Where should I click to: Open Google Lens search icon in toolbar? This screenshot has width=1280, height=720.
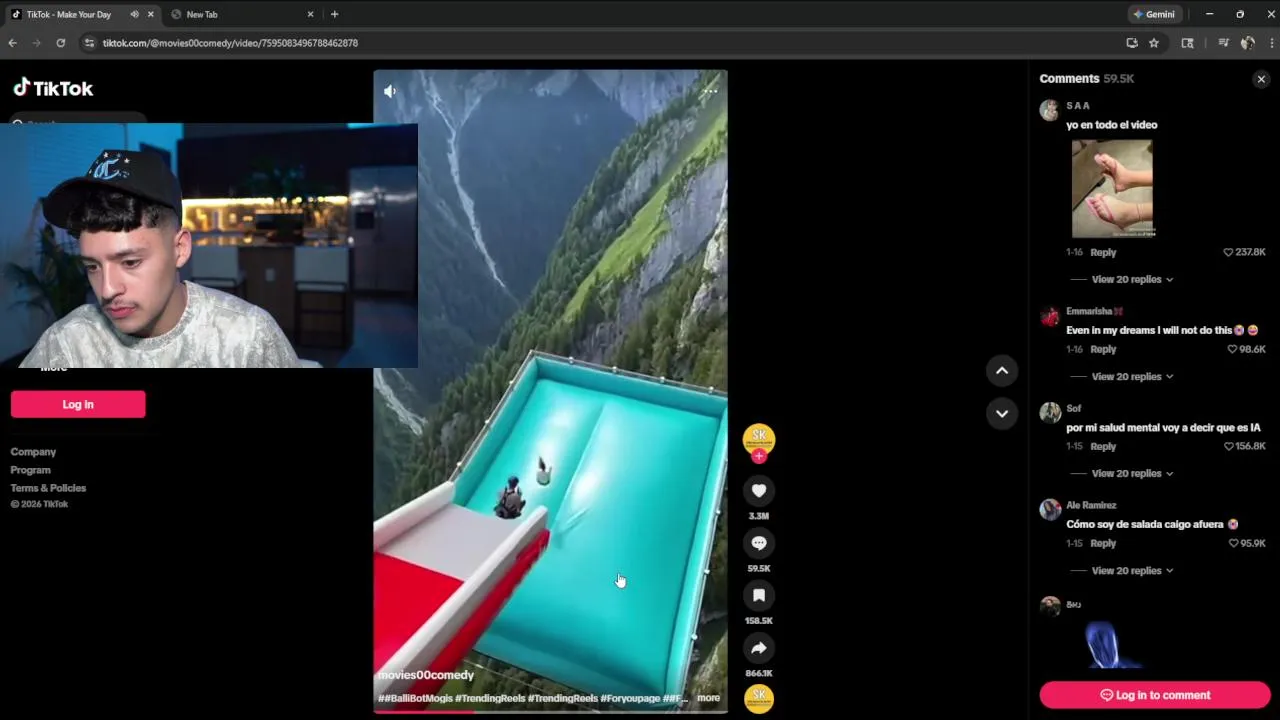tap(1187, 43)
